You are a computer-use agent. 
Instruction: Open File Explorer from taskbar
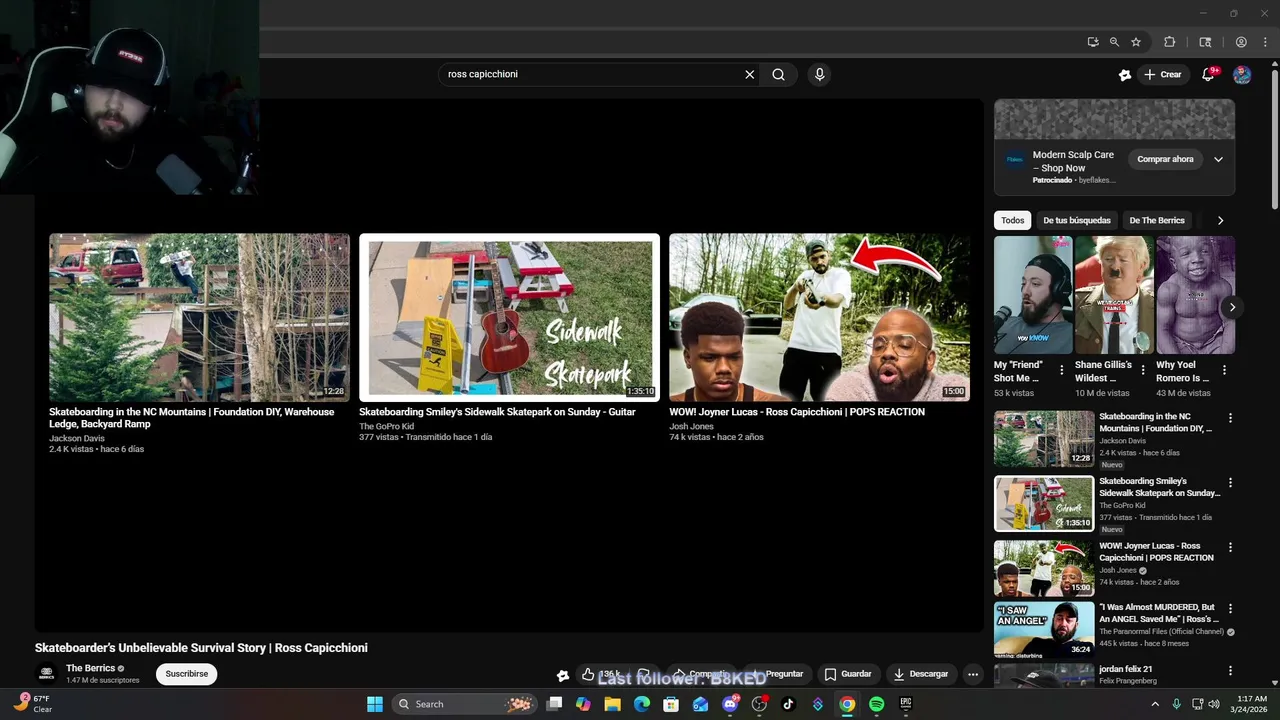tap(612, 704)
